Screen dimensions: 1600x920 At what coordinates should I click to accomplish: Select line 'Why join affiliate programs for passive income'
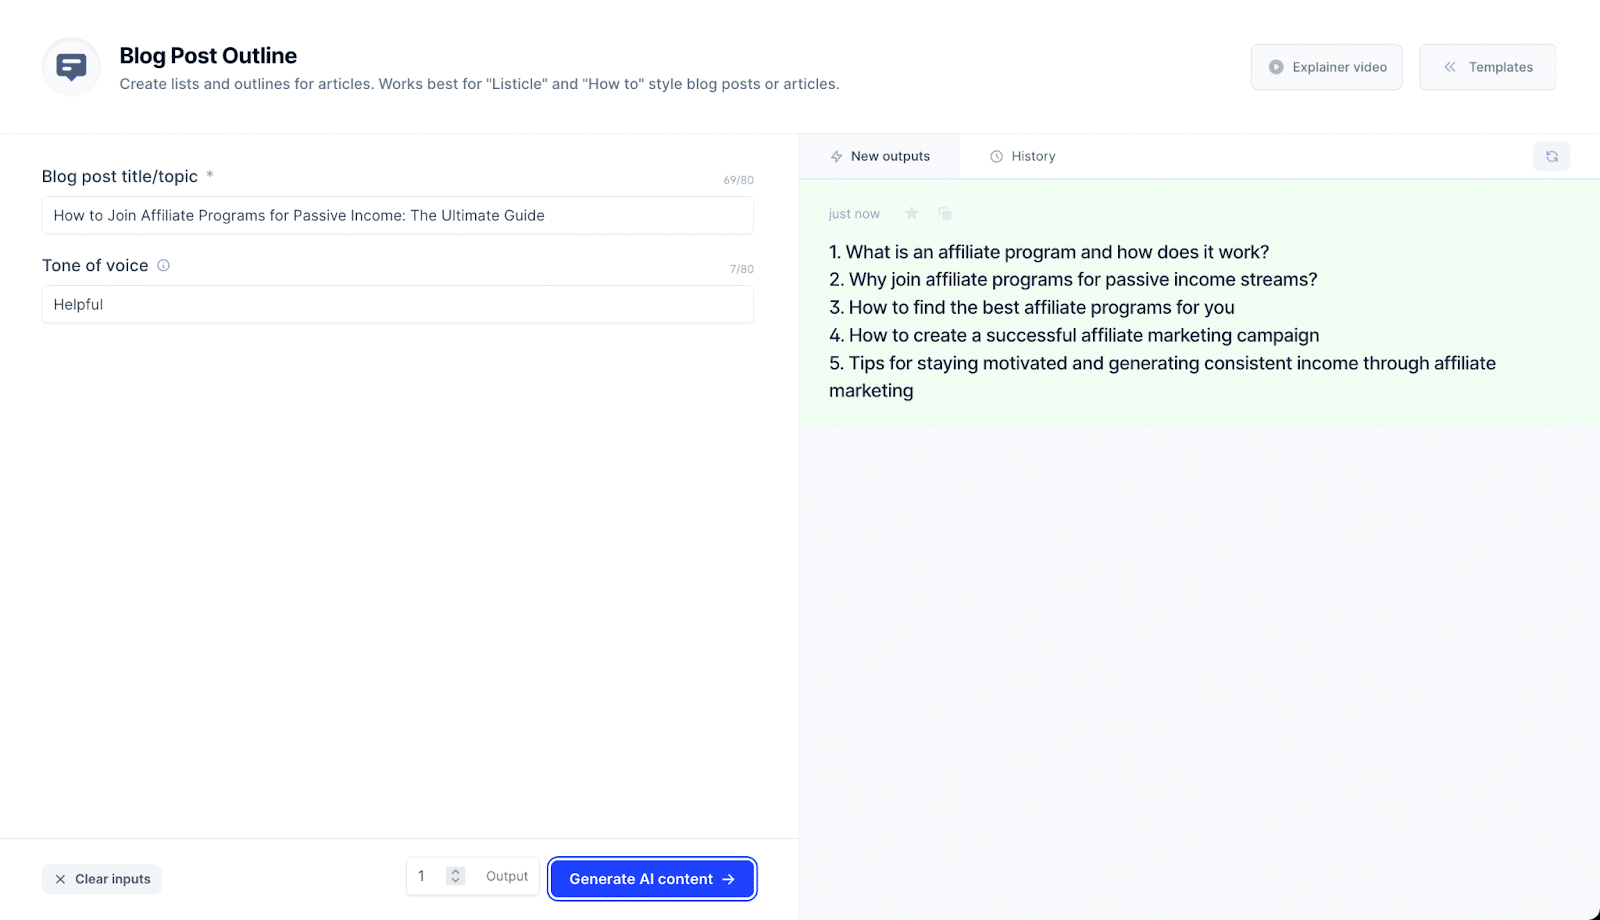point(1073,280)
